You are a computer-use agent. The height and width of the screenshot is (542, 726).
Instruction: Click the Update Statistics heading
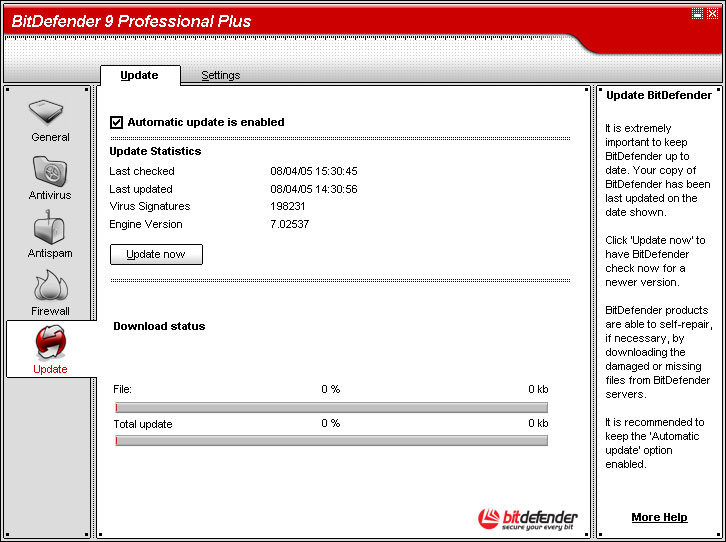coord(155,151)
